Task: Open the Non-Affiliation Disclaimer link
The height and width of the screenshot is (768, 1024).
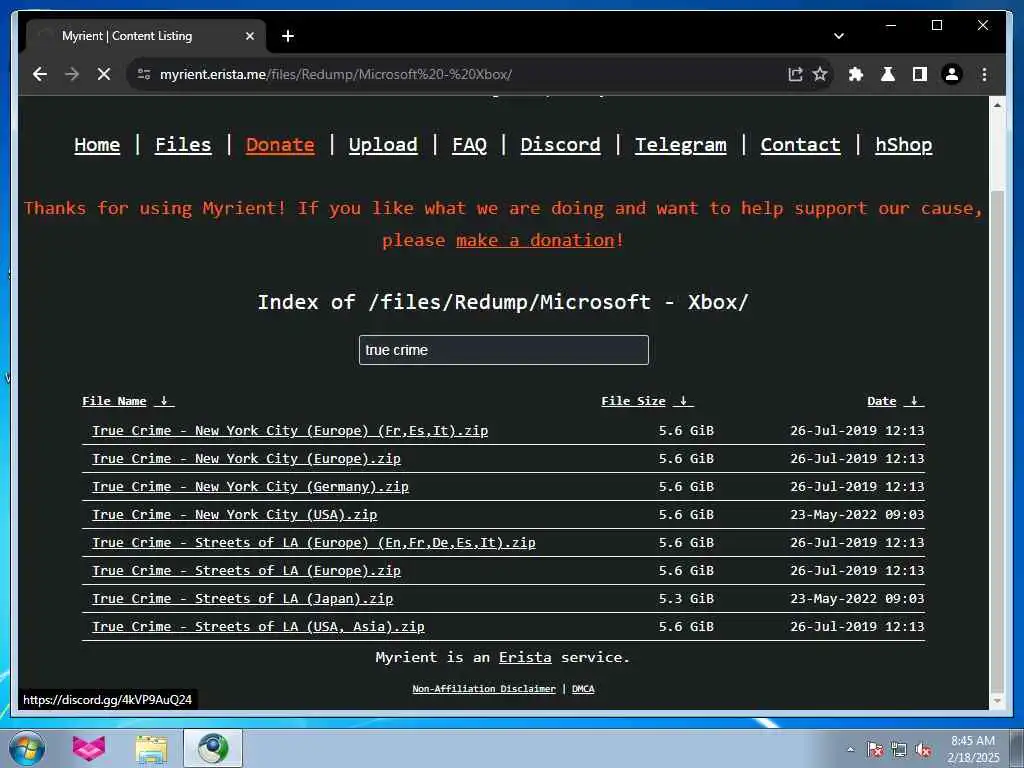Action: [x=484, y=689]
